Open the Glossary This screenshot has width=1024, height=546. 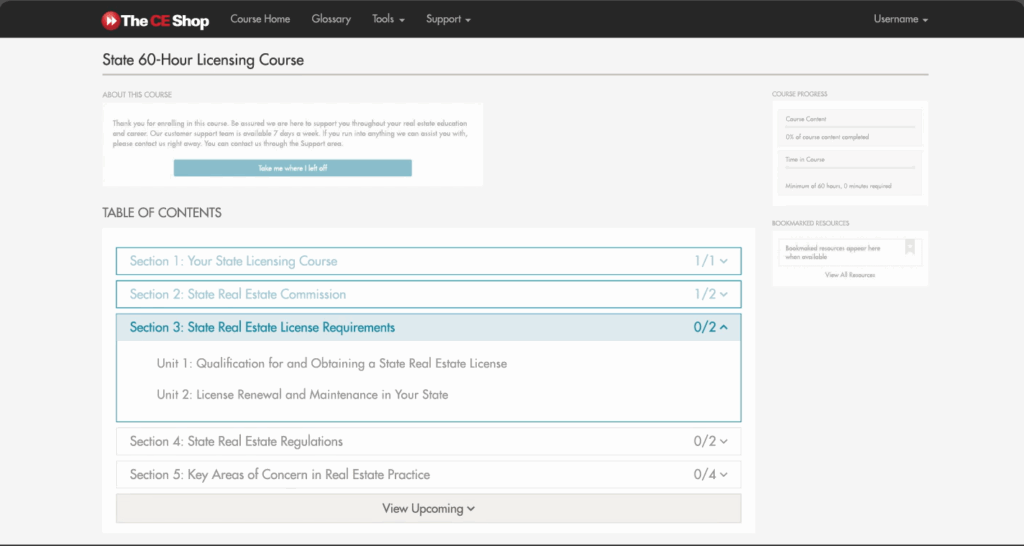pyautogui.click(x=331, y=19)
